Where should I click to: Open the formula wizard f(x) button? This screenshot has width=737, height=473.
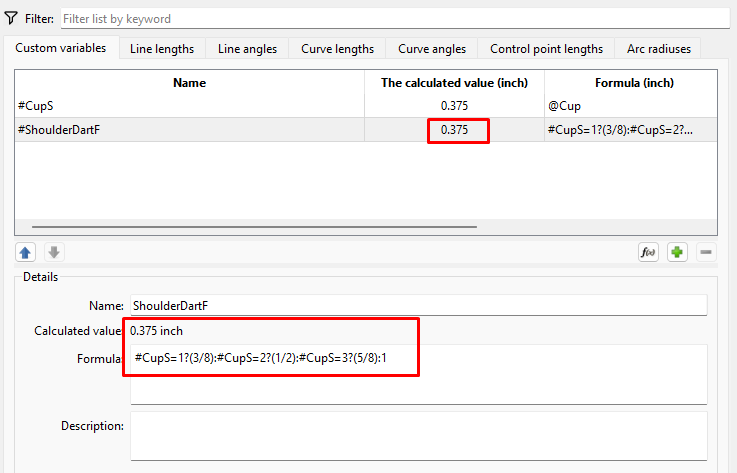[649, 253]
